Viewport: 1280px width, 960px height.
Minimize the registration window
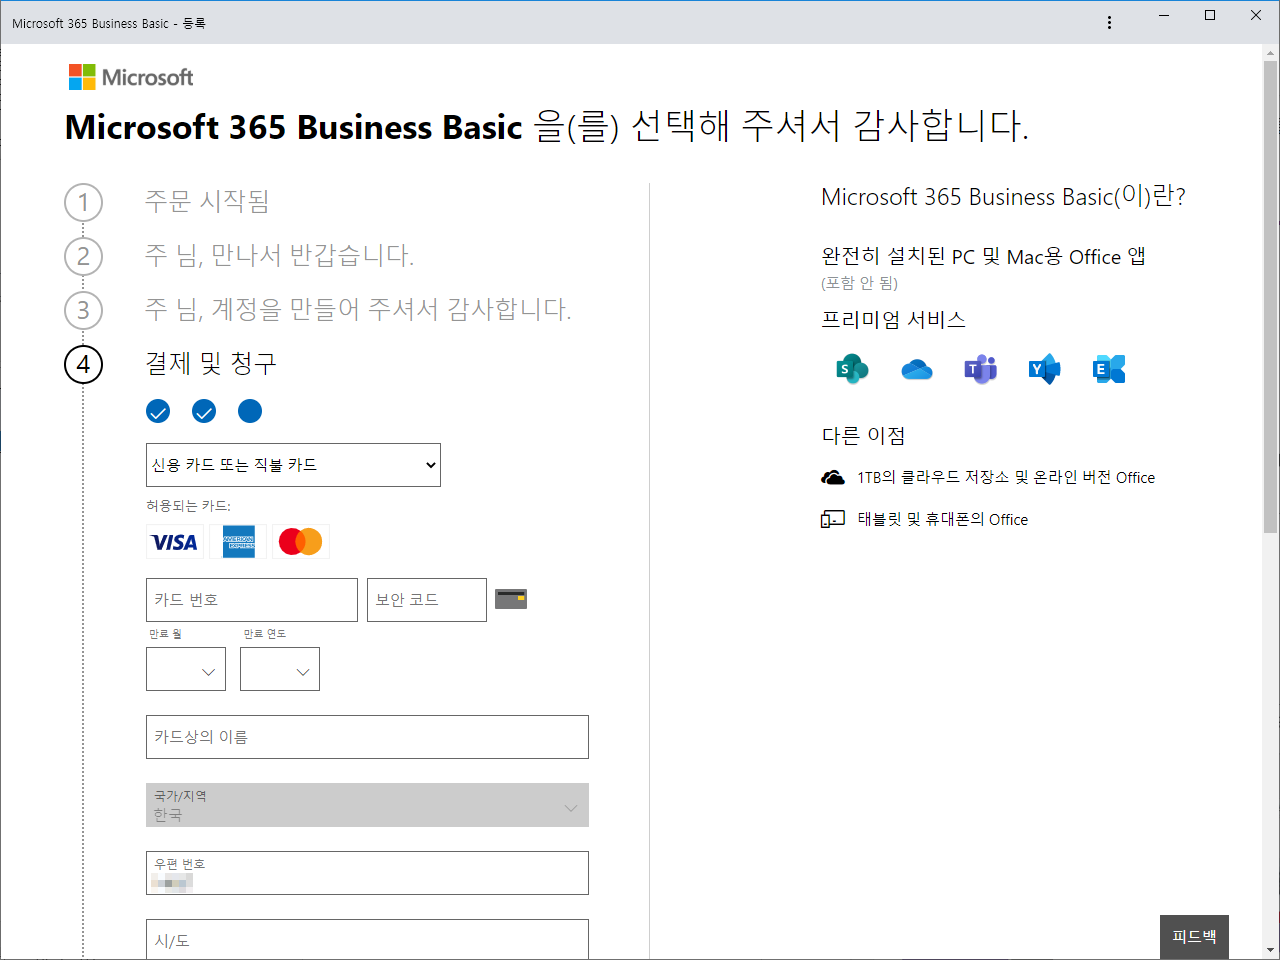coord(1164,15)
